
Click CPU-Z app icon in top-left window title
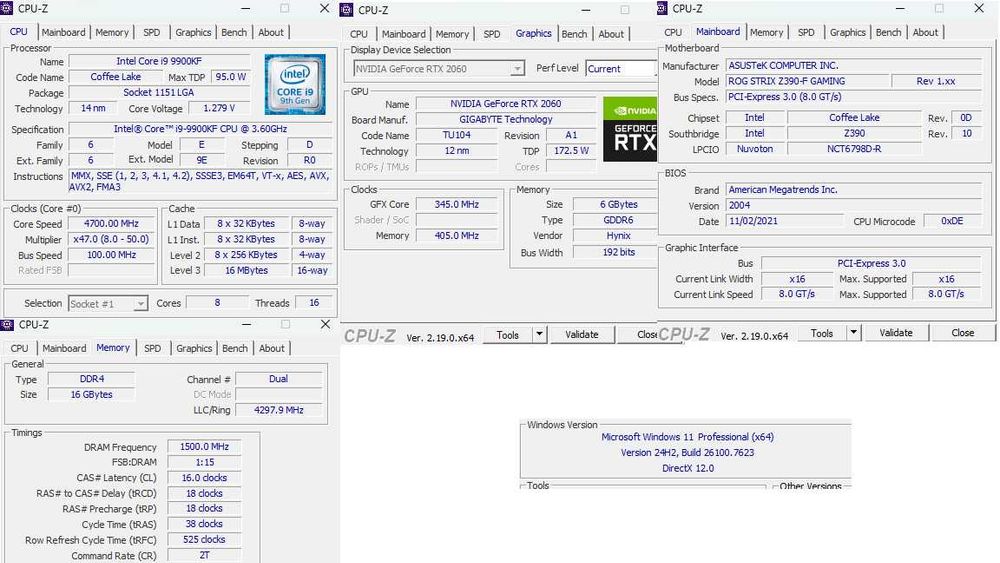point(7,8)
